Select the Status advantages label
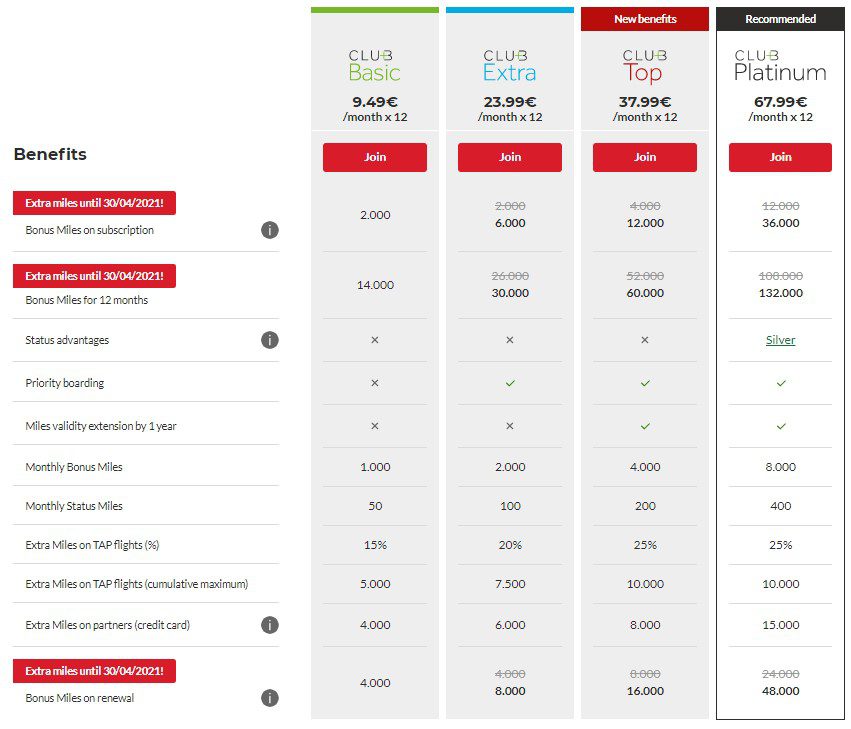The width and height of the screenshot is (851, 729). point(67,340)
